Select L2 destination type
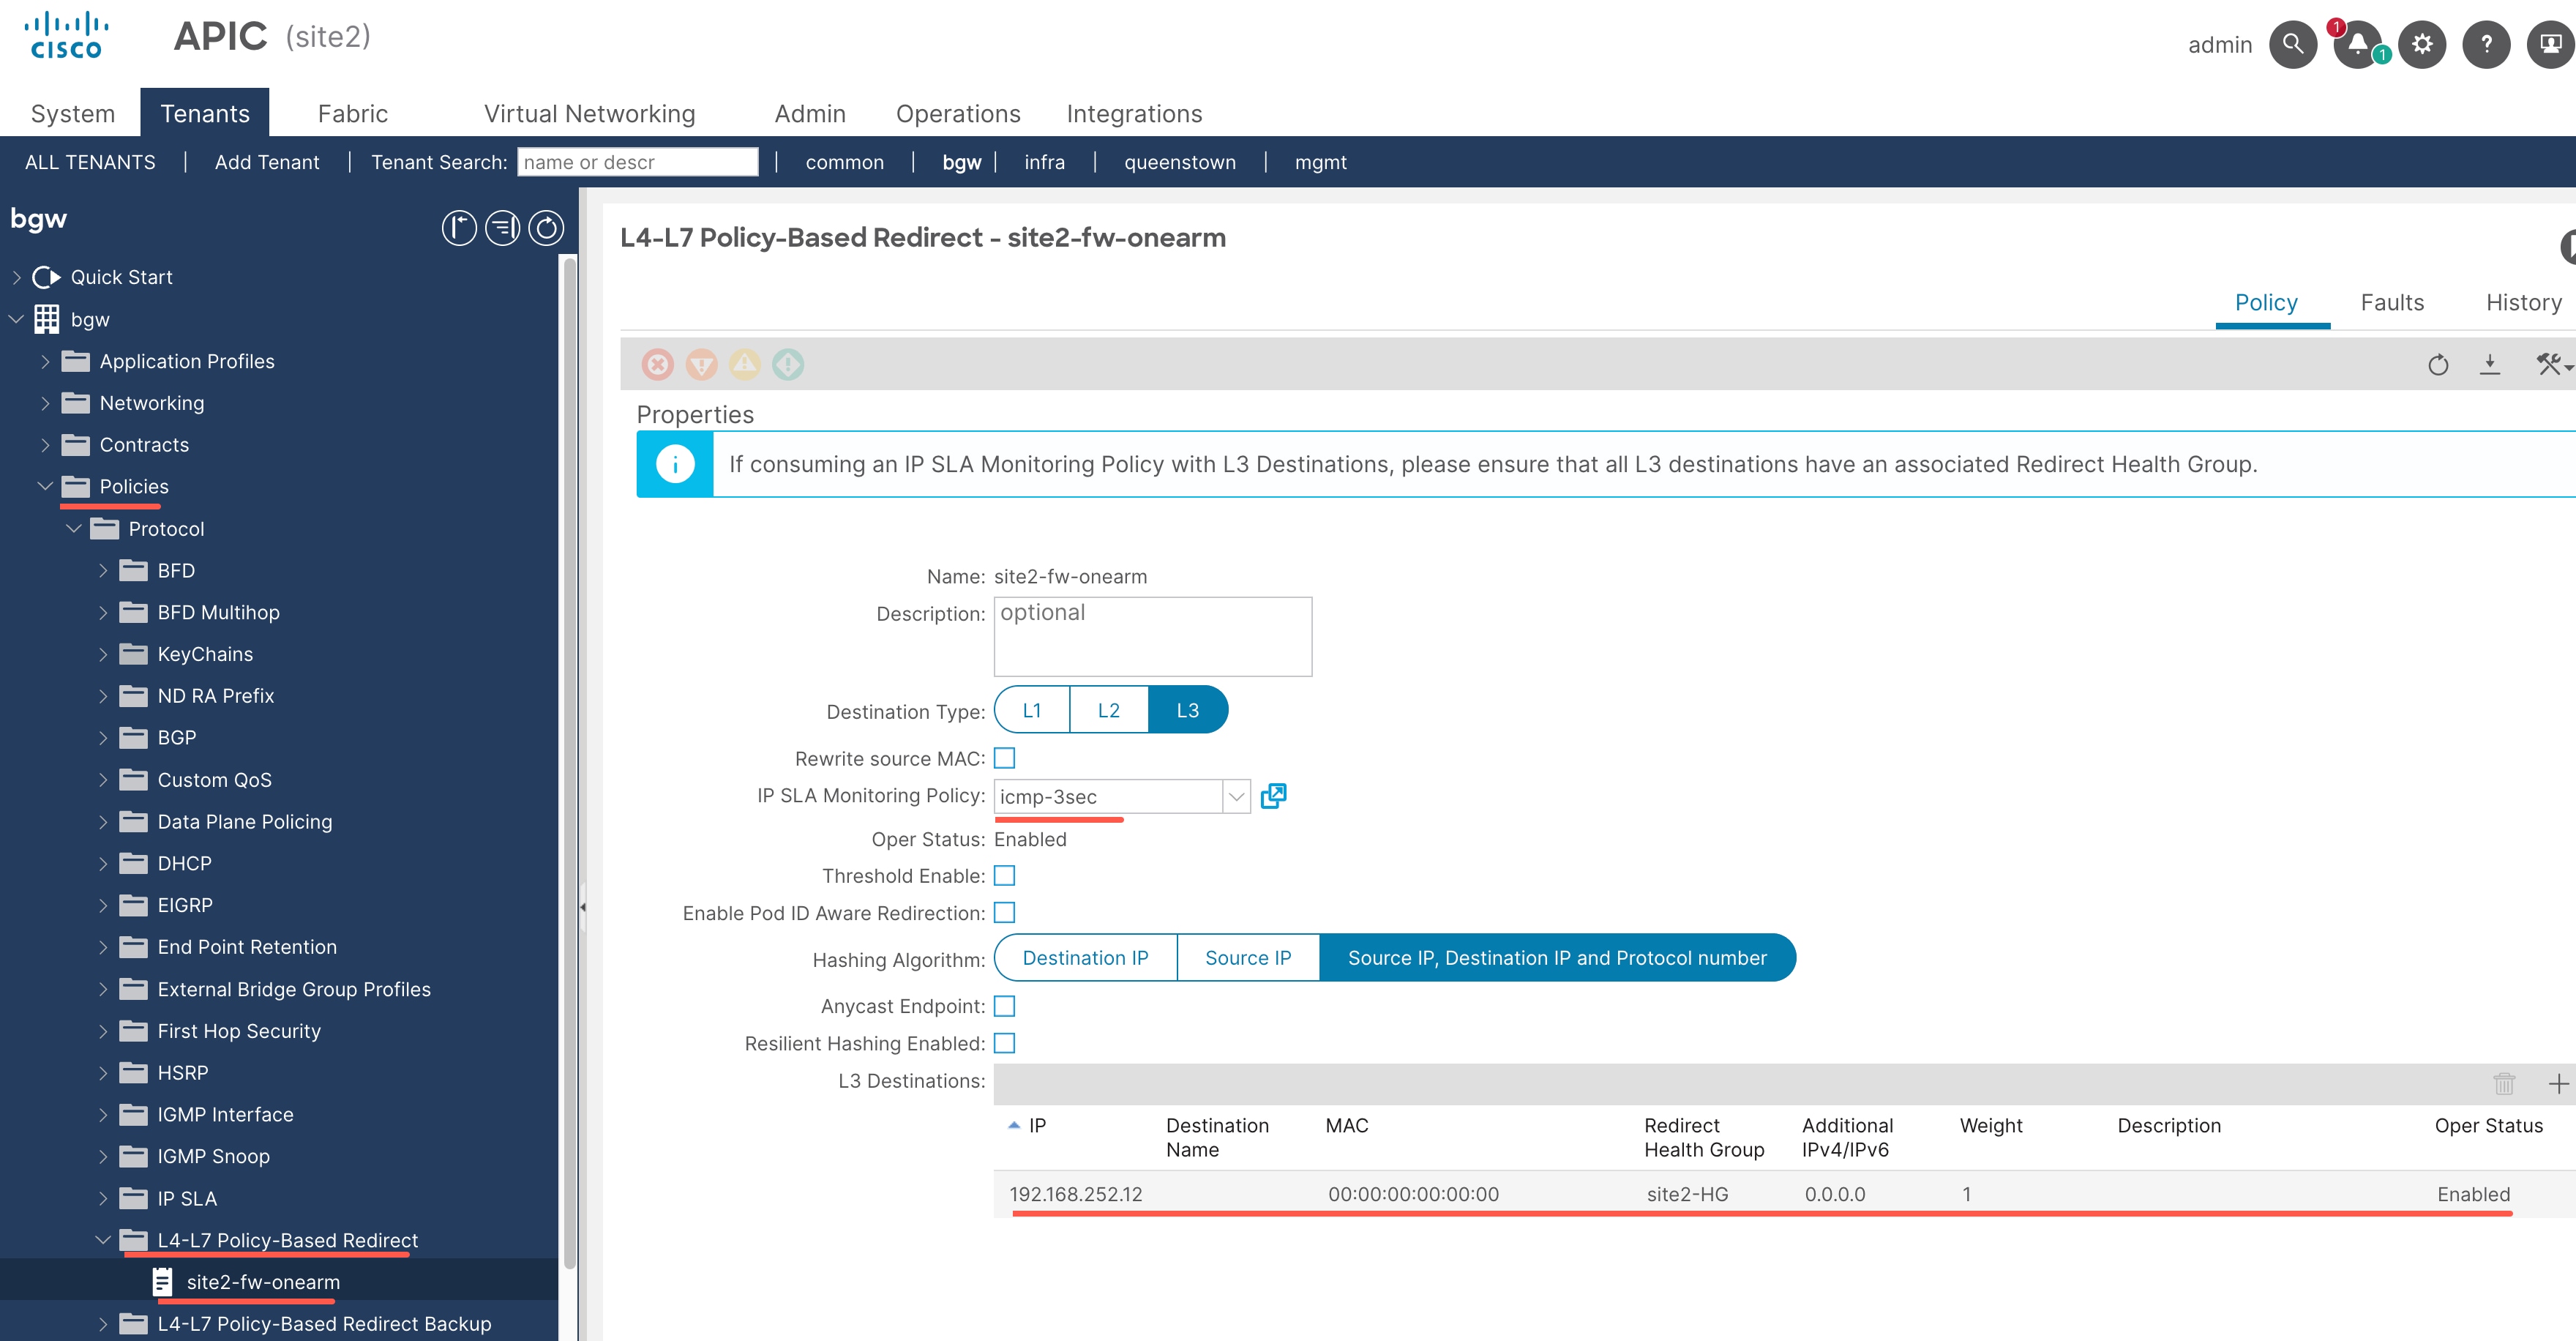 pyautogui.click(x=1109, y=710)
